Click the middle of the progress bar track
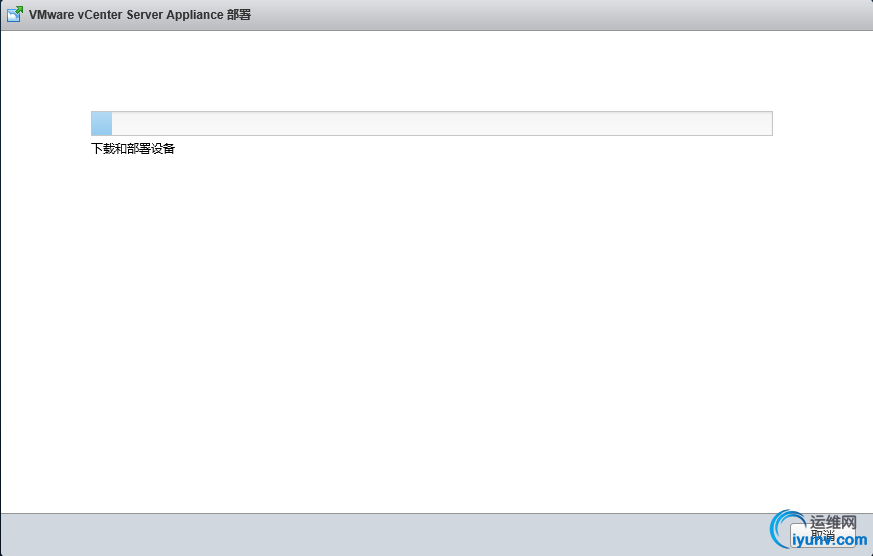This screenshot has width=873, height=556. pyautogui.click(x=432, y=124)
